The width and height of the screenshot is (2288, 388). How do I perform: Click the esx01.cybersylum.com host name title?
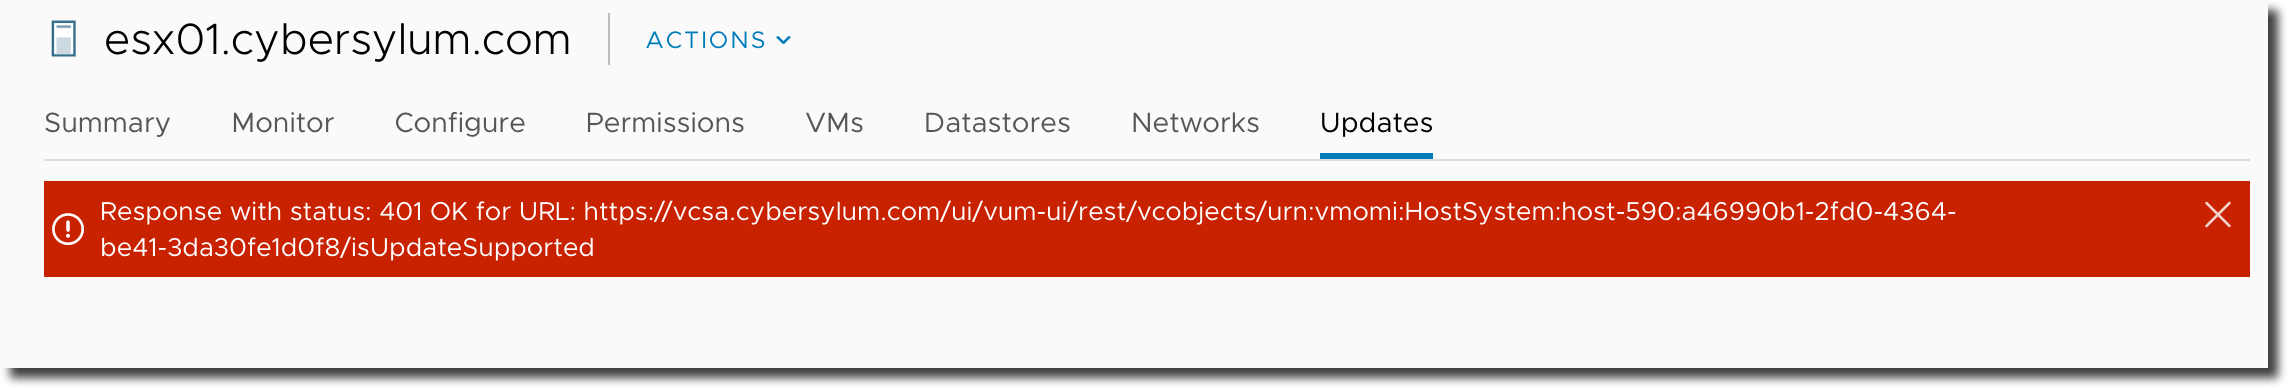tap(338, 40)
